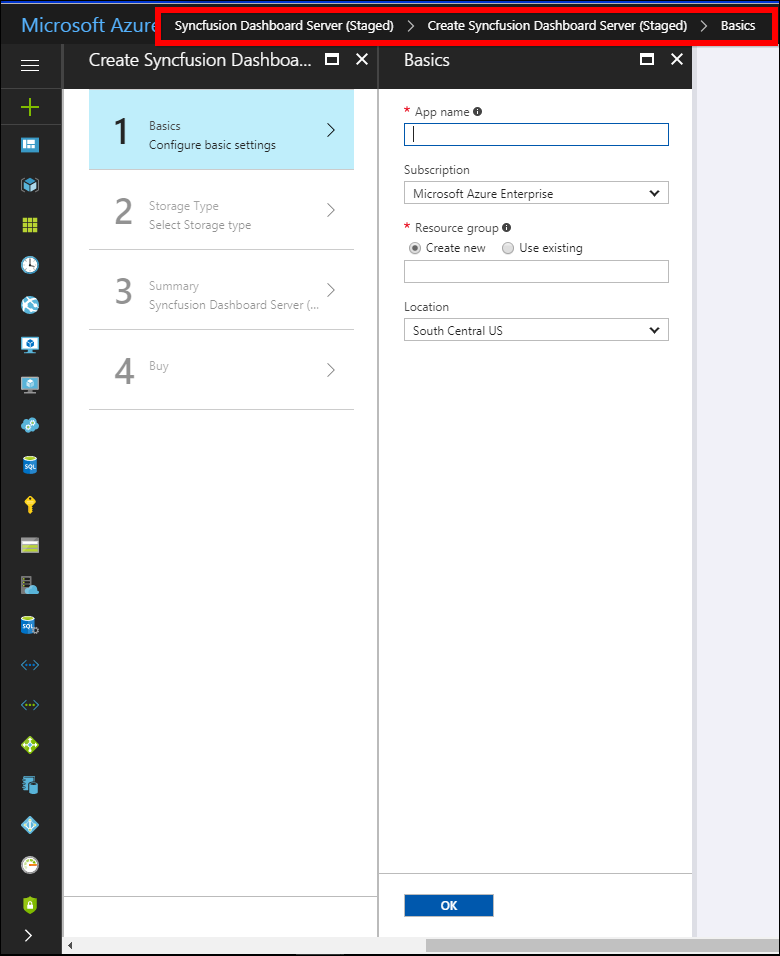Click the App name input field
This screenshot has width=780, height=956.
click(x=536, y=135)
